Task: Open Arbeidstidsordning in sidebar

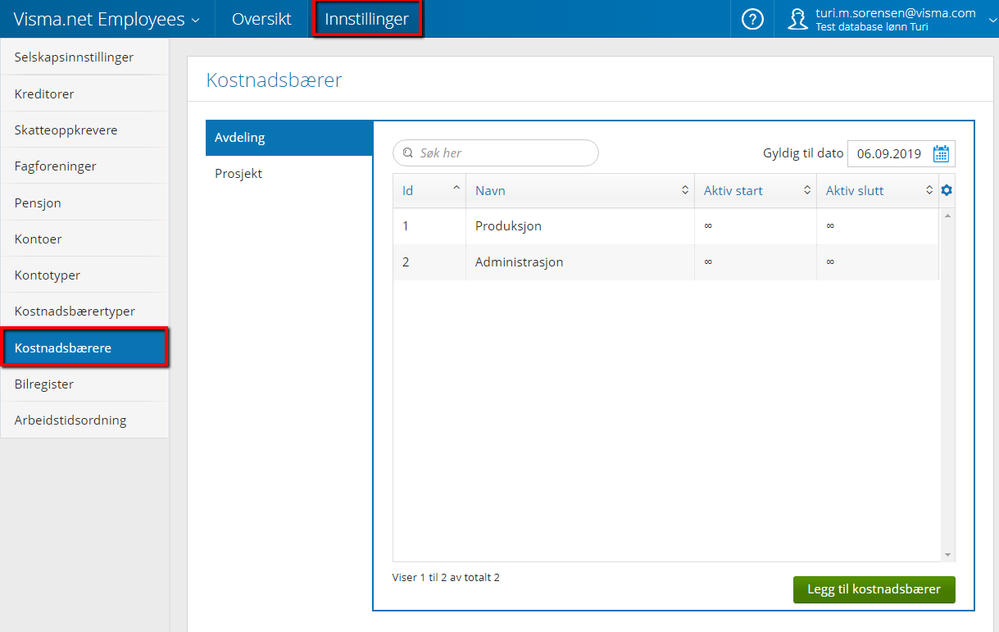Action: [85, 420]
